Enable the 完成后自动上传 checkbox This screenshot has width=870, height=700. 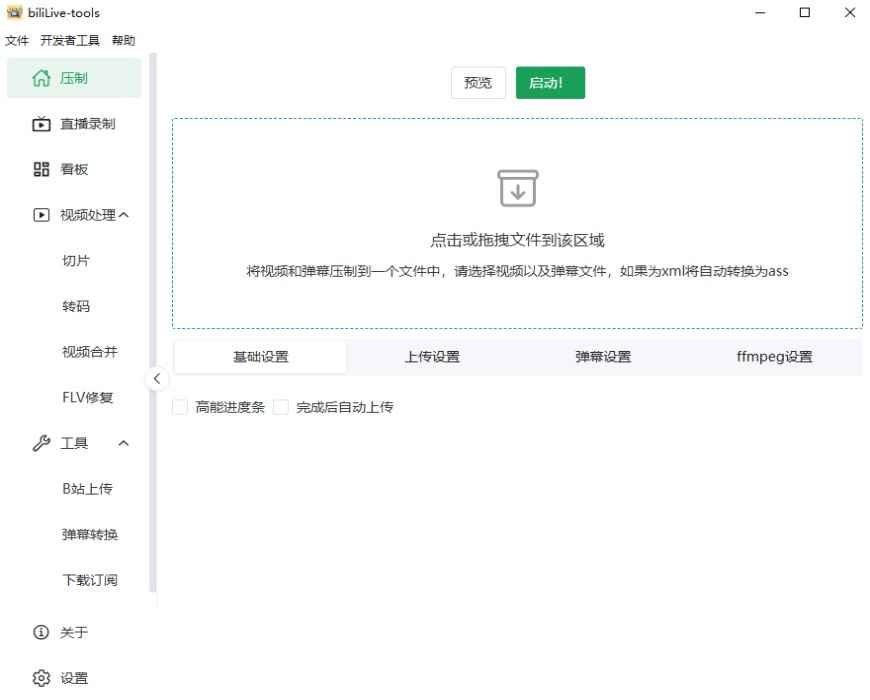(x=281, y=407)
